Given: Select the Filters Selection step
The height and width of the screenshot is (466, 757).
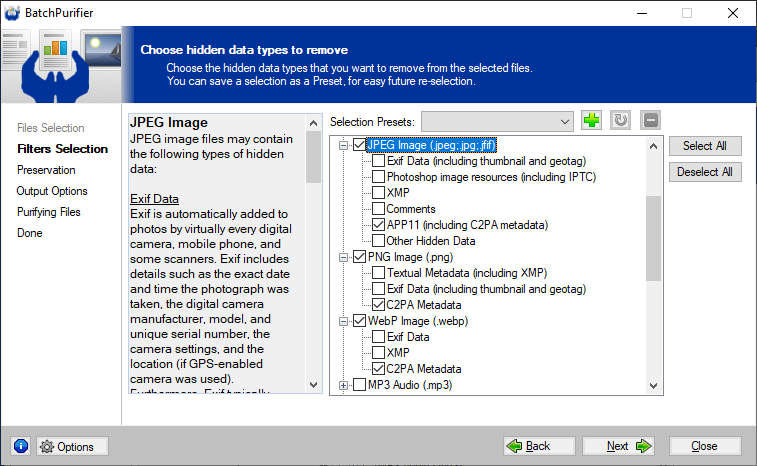Looking at the screenshot, I should tap(62, 149).
